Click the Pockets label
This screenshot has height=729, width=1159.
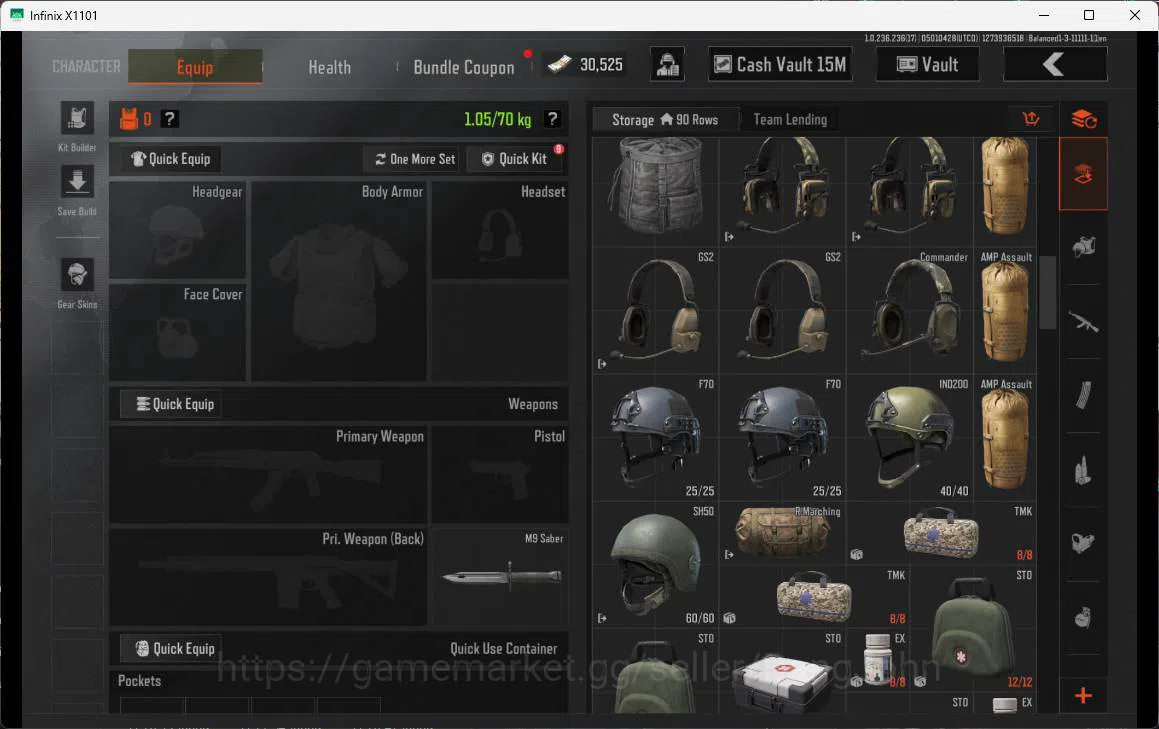pos(140,681)
